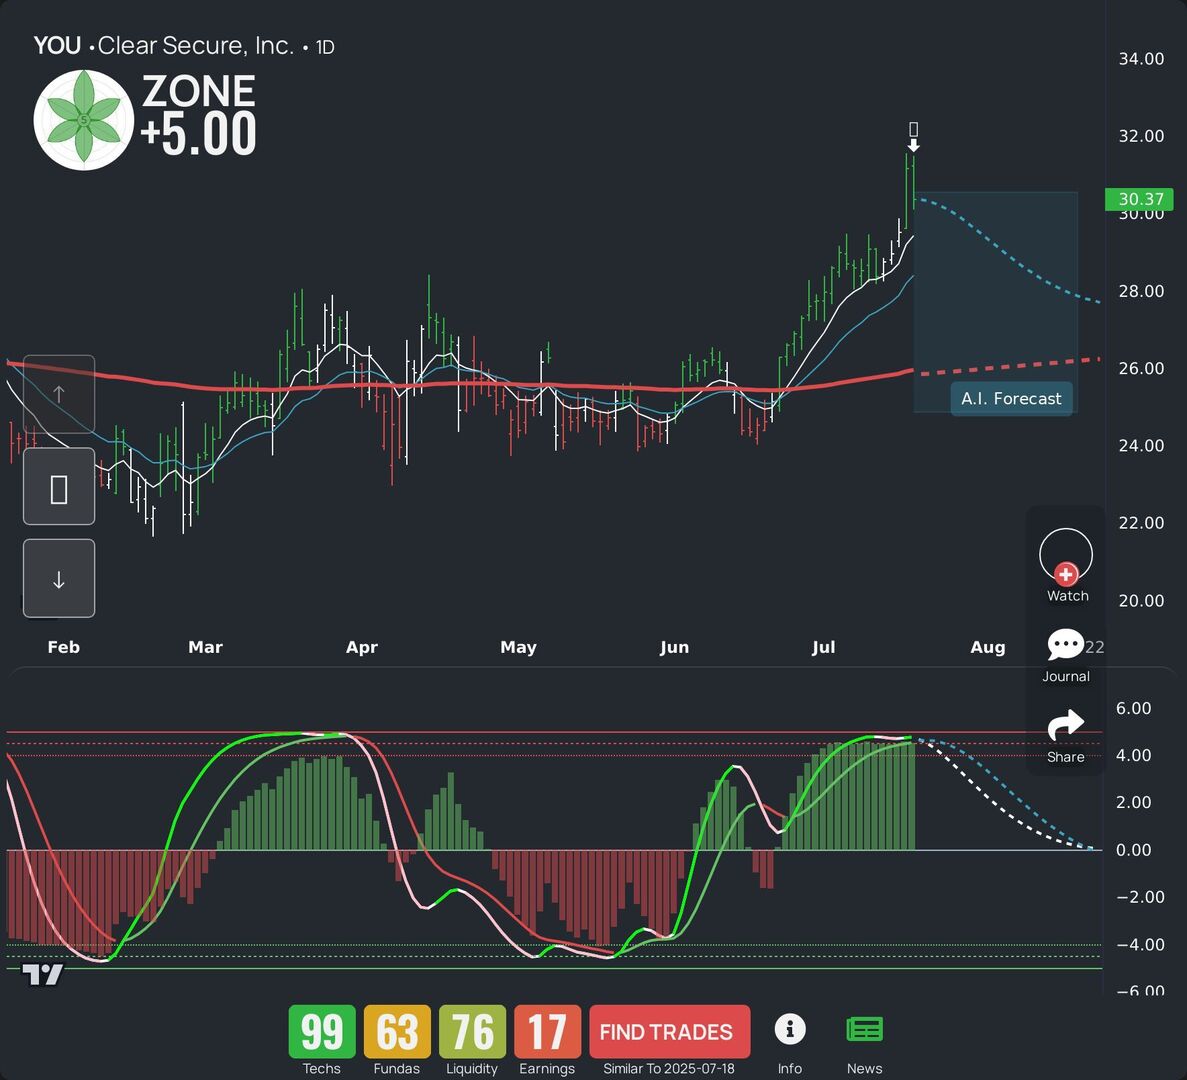Image resolution: width=1187 pixels, height=1080 pixels.
Task: Click the 1D timeframe label
Action: click(325, 47)
